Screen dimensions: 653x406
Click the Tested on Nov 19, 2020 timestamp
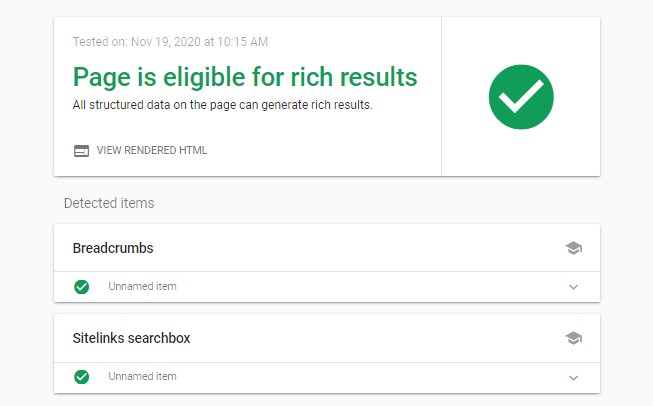pyautogui.click(x=170, y=42)
